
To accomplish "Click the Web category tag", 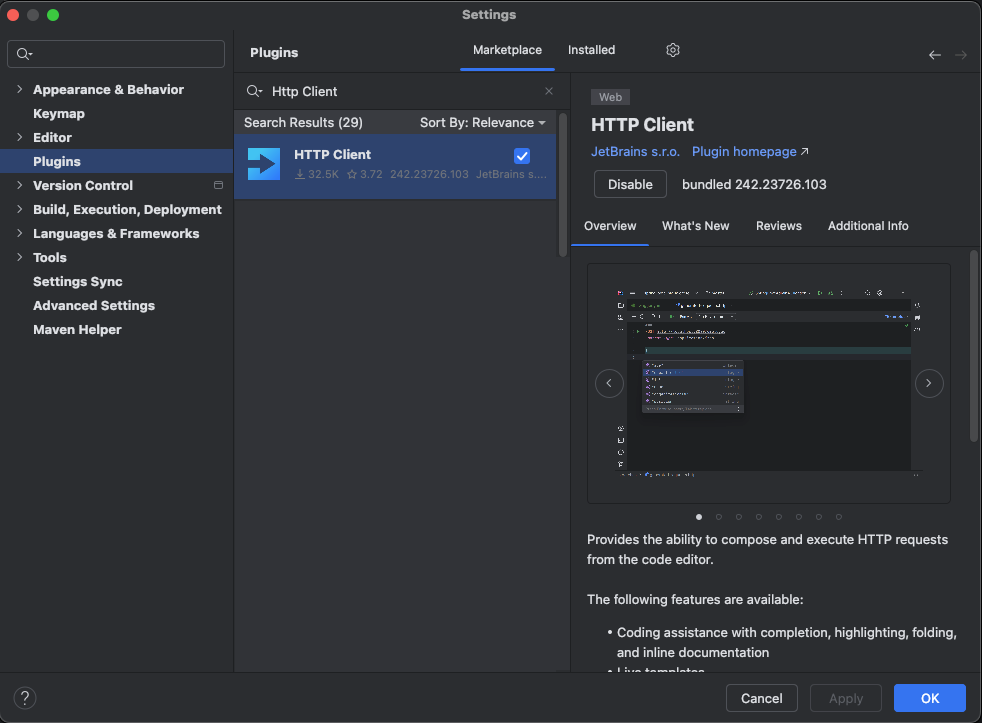I will [x=610, y=97].
